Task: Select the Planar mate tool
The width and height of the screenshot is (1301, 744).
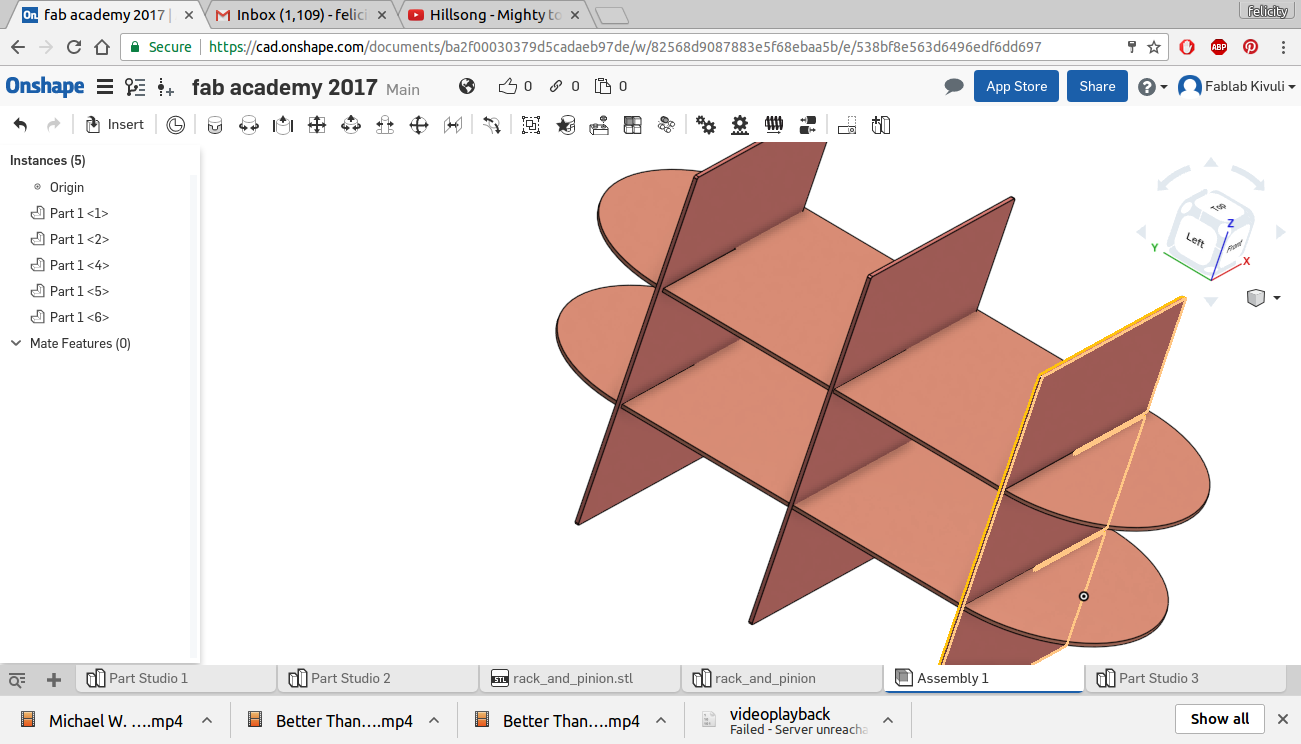Action: (317, 125)
